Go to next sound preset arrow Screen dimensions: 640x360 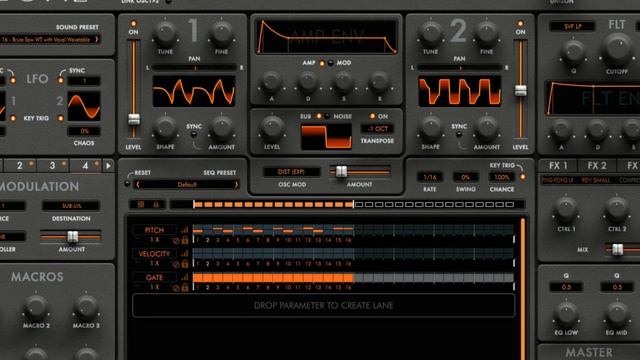(x=97, y=39)
